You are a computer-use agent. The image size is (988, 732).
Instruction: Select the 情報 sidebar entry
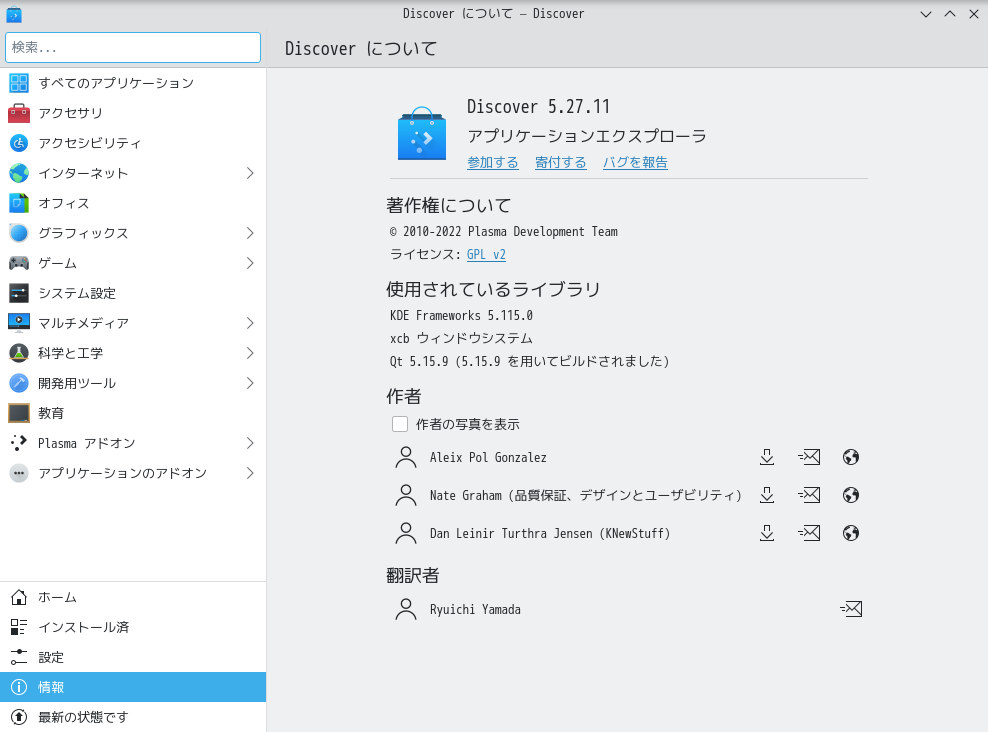[x=18, y=687]
